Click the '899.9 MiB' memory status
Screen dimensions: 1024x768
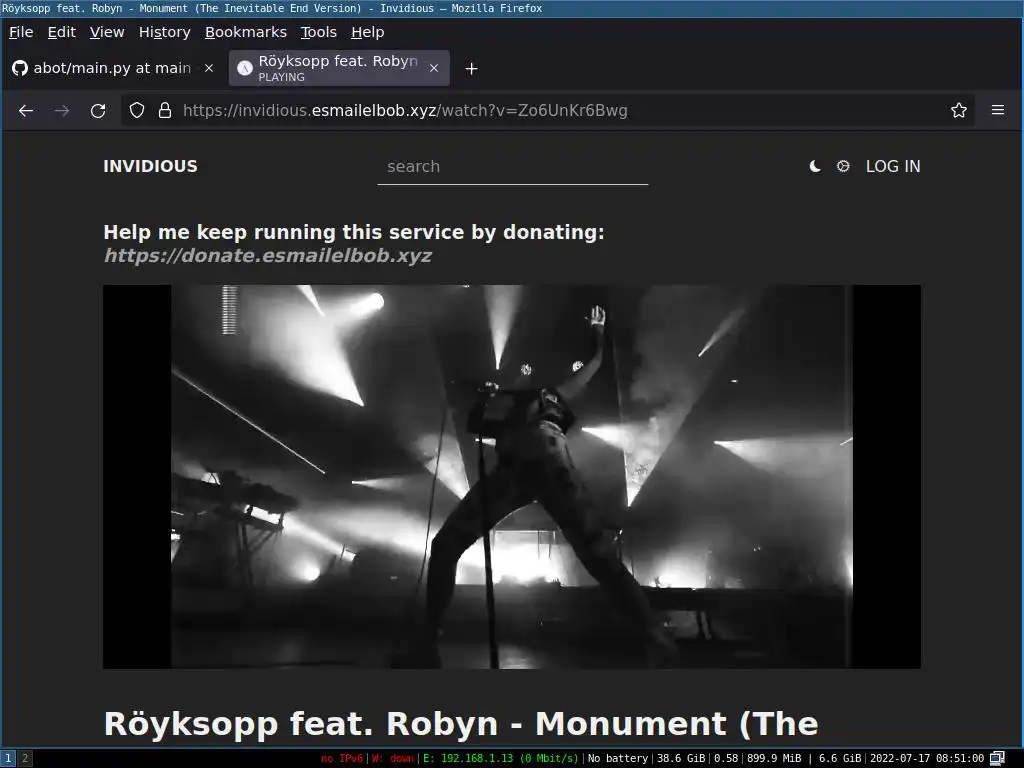(x=774, y=758)
